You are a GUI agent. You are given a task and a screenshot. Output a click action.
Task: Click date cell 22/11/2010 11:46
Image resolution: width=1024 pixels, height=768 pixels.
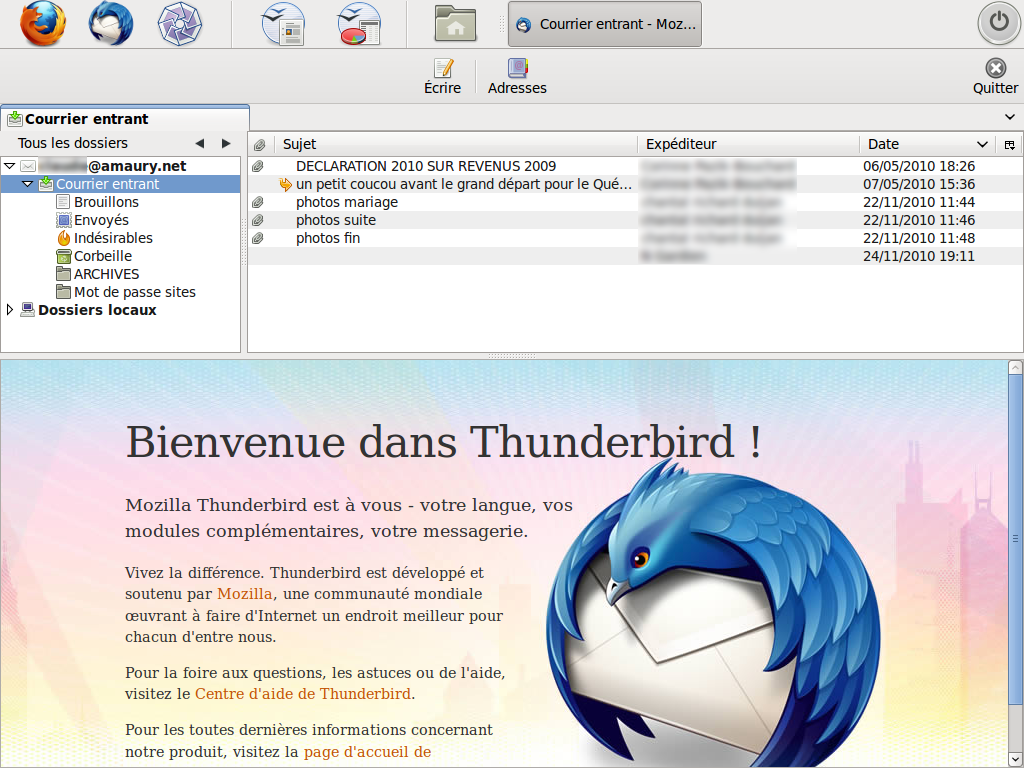[x=919, y=220]
